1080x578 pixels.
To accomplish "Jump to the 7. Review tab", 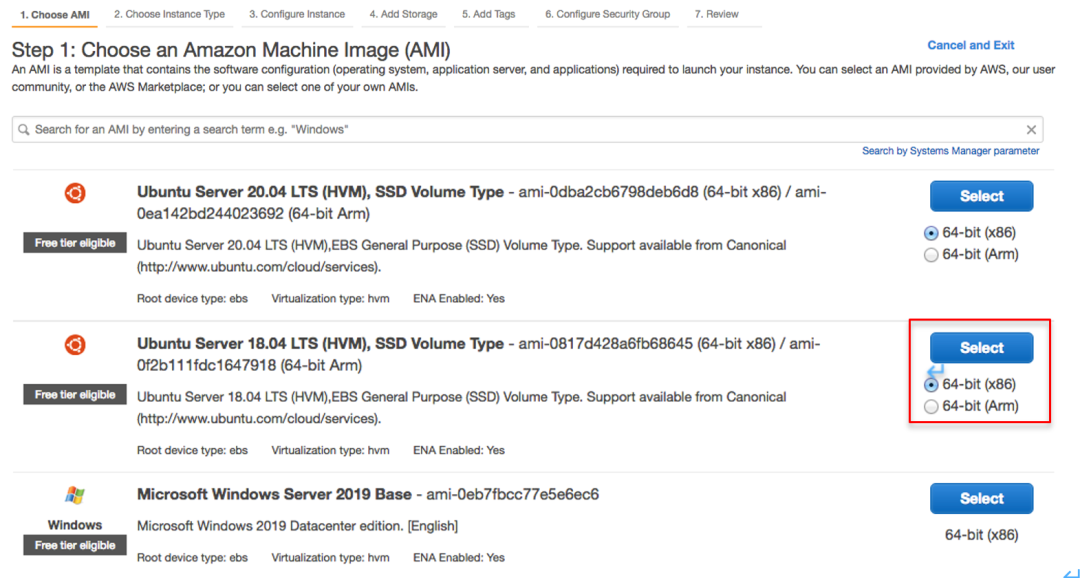I will pyautogui.click(x=716, y=14).
